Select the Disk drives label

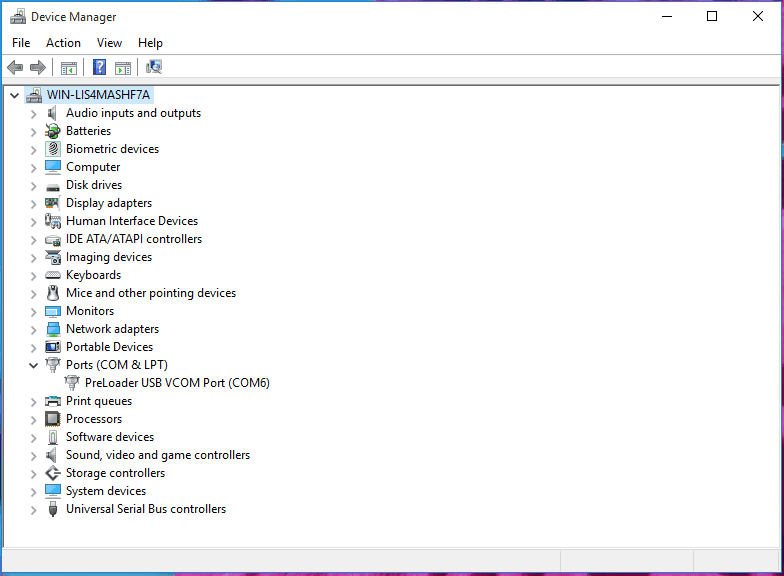pyautogui.click(x=94, y=185)
